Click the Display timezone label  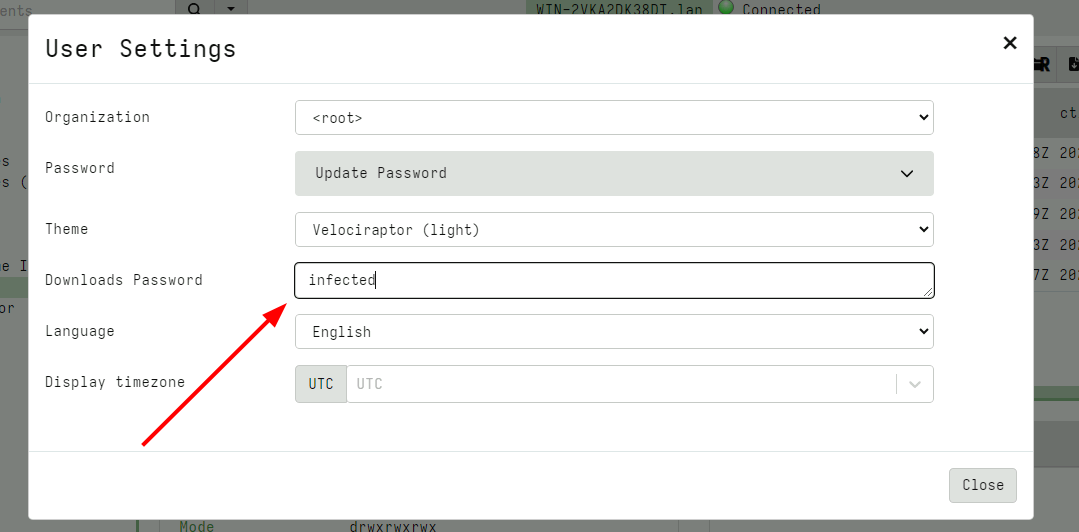pos(115,382)
